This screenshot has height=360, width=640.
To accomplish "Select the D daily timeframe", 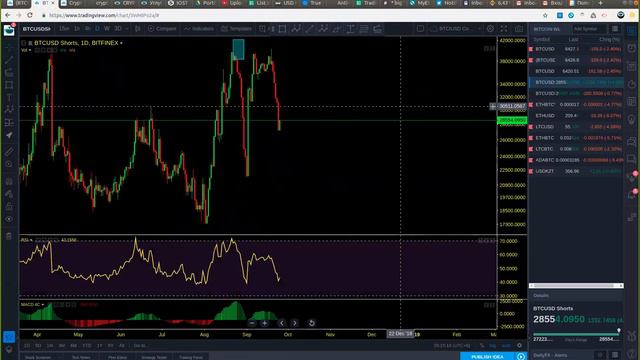I will (97, 29).
